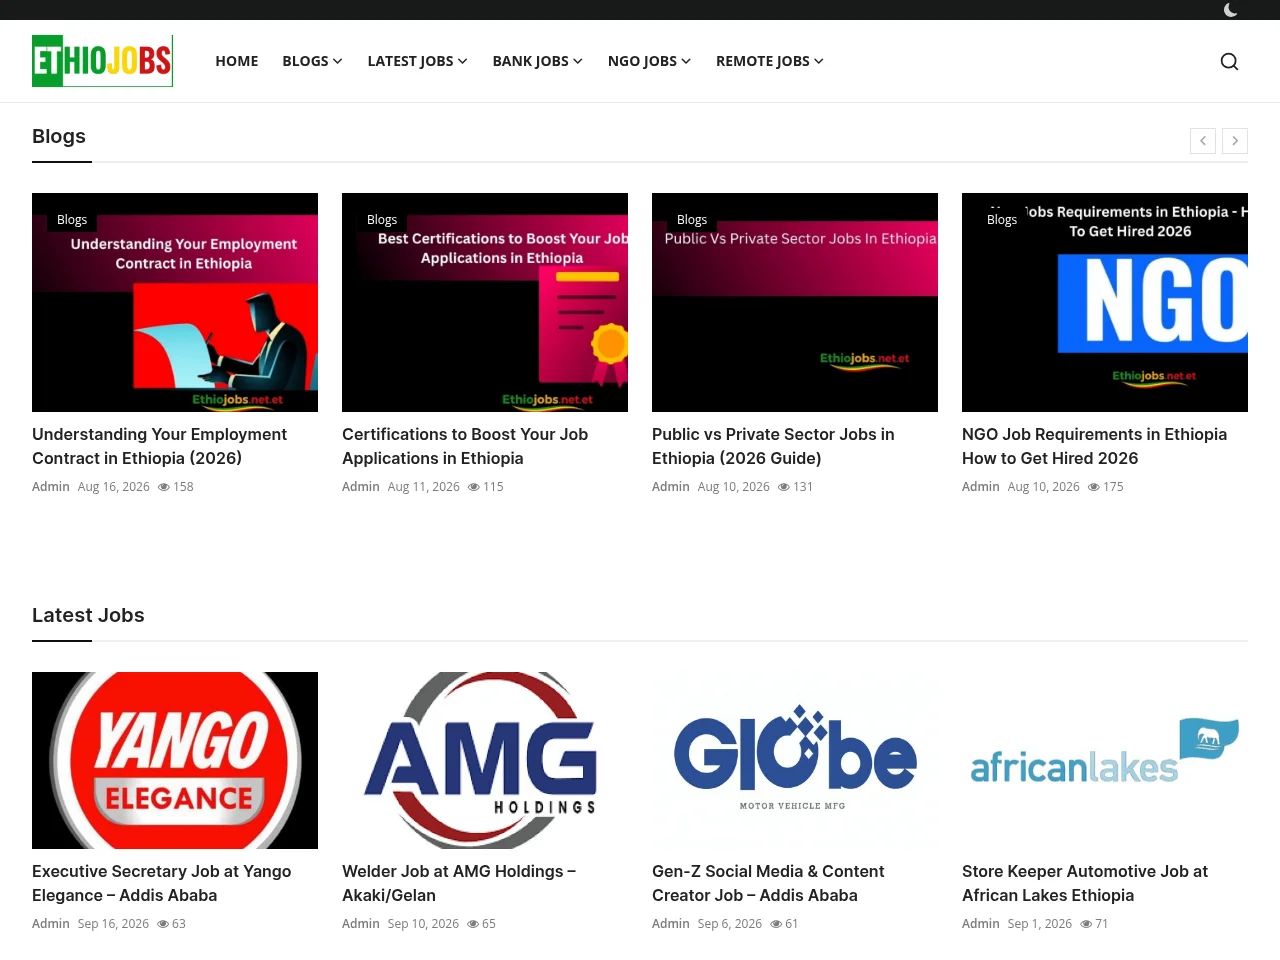This screenshot has height=960, width=1280.
Task: Click the Latest Jobs section heading
Action: coord(88,615)
